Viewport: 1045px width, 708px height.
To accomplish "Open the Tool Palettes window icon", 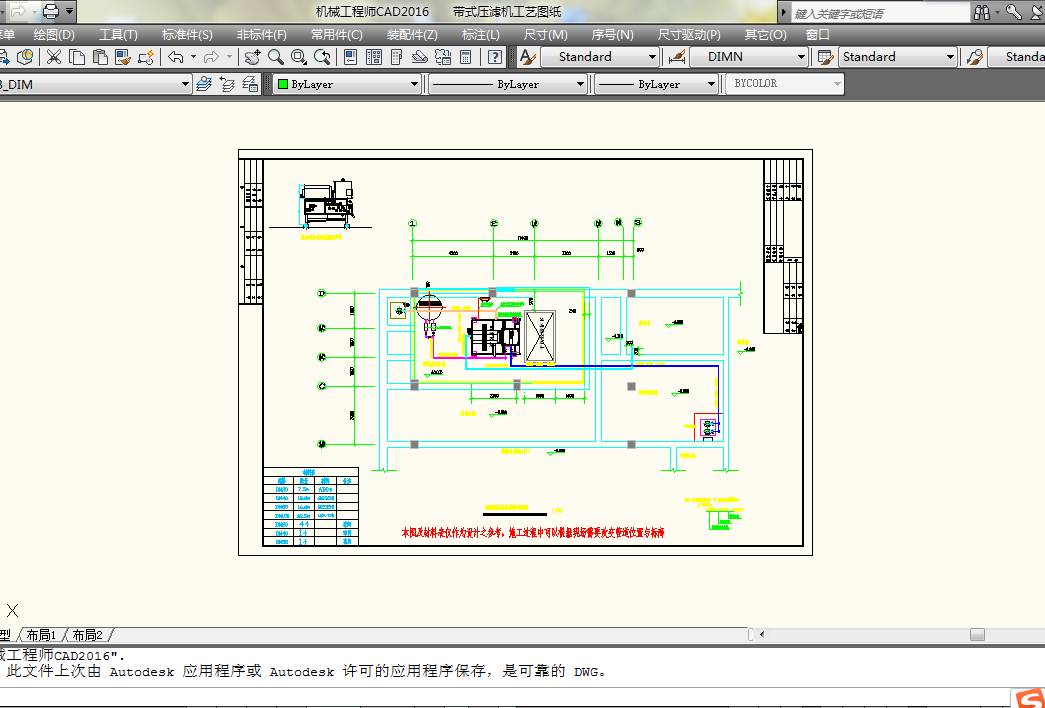I will (x=397, y=57).
